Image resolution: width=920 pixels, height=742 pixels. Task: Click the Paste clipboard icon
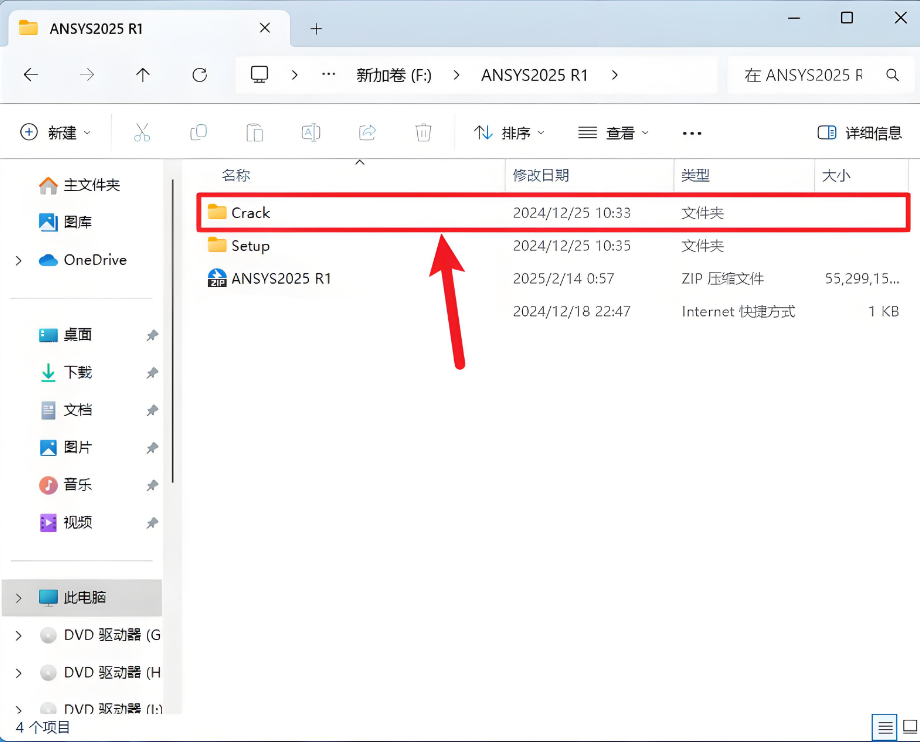coord(255,133)
